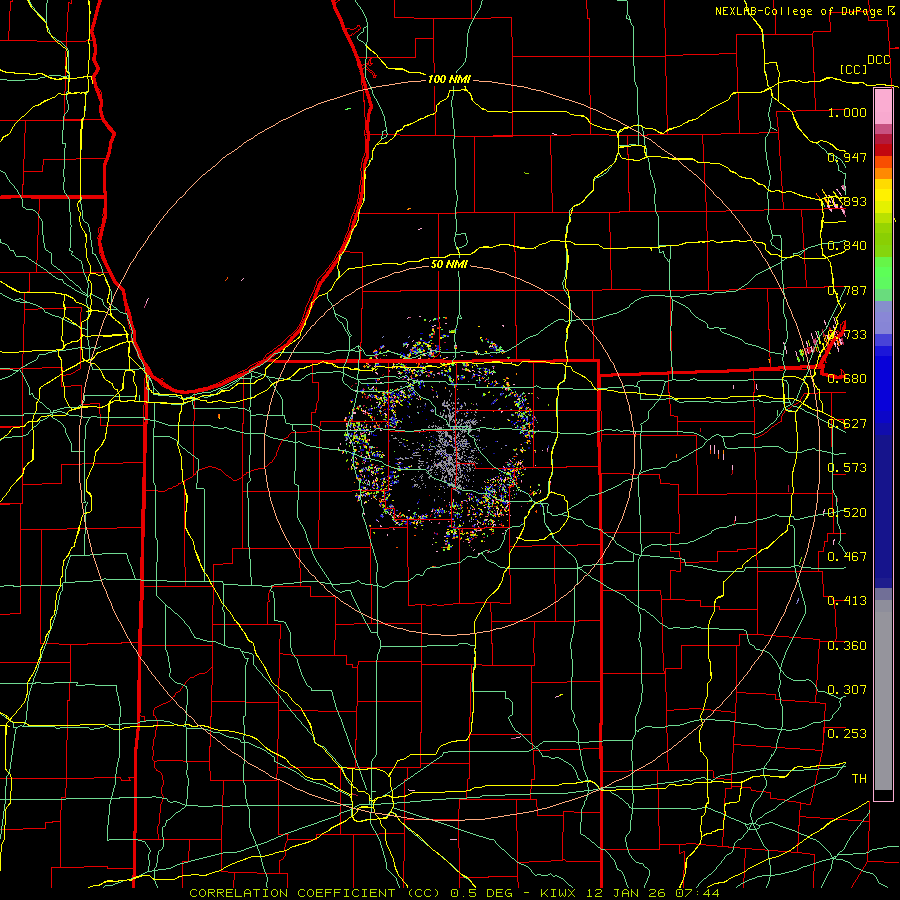Screen dimensions: 900x900
Task: Click the 0.413 legend value
Action: pyautogui.click(x=847, y=601)
